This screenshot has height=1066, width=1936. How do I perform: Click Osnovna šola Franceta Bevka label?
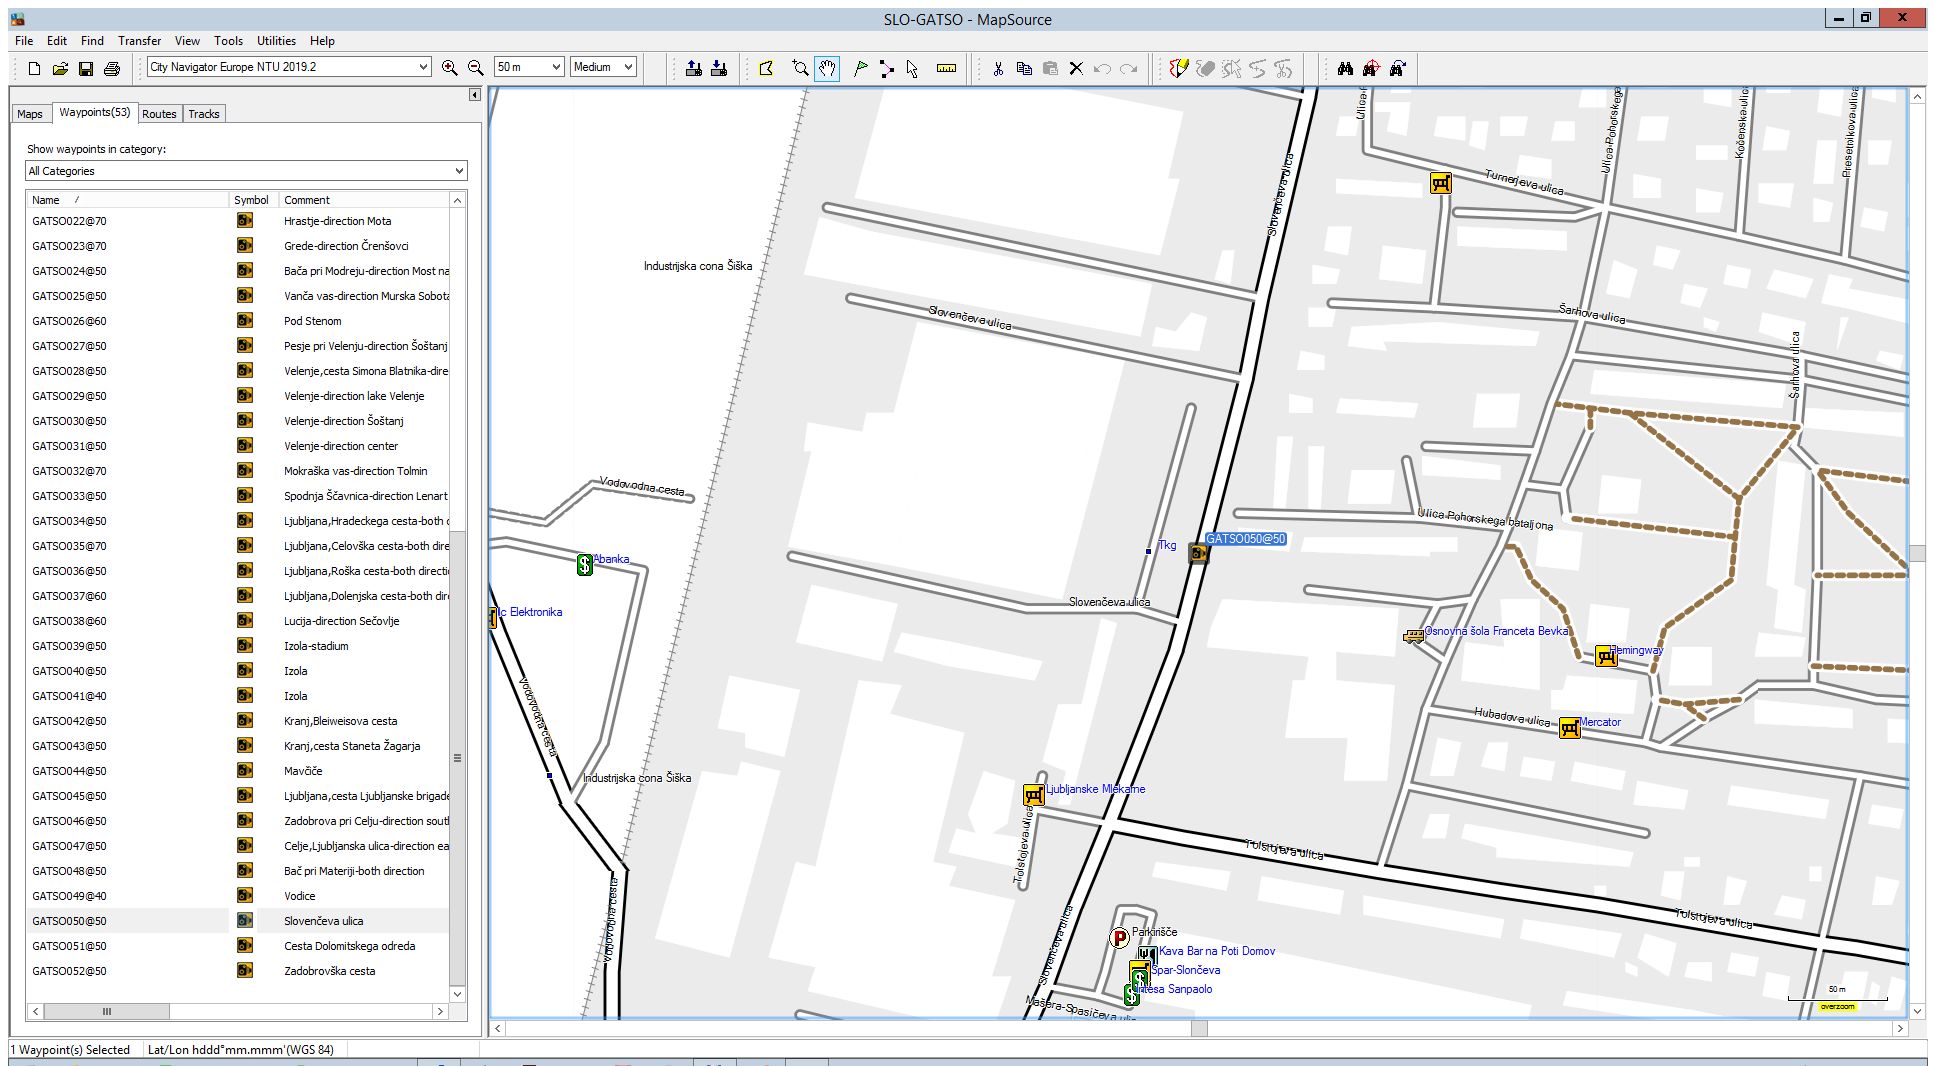[1496, 631]
